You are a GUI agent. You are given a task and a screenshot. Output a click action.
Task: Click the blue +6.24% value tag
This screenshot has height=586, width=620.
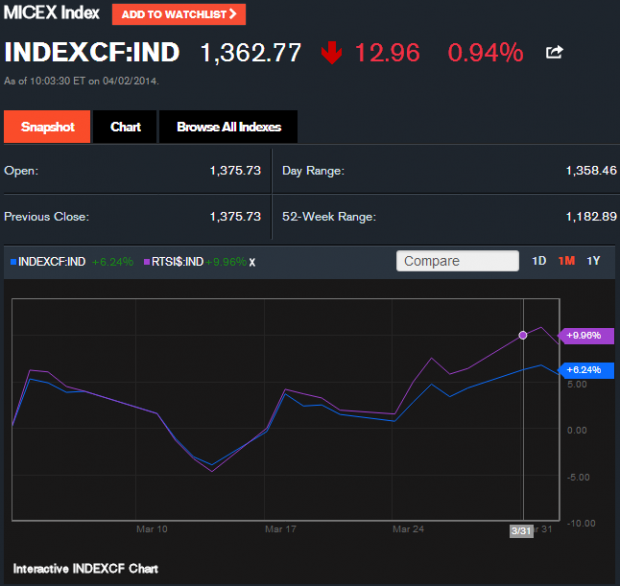point(583,369)
